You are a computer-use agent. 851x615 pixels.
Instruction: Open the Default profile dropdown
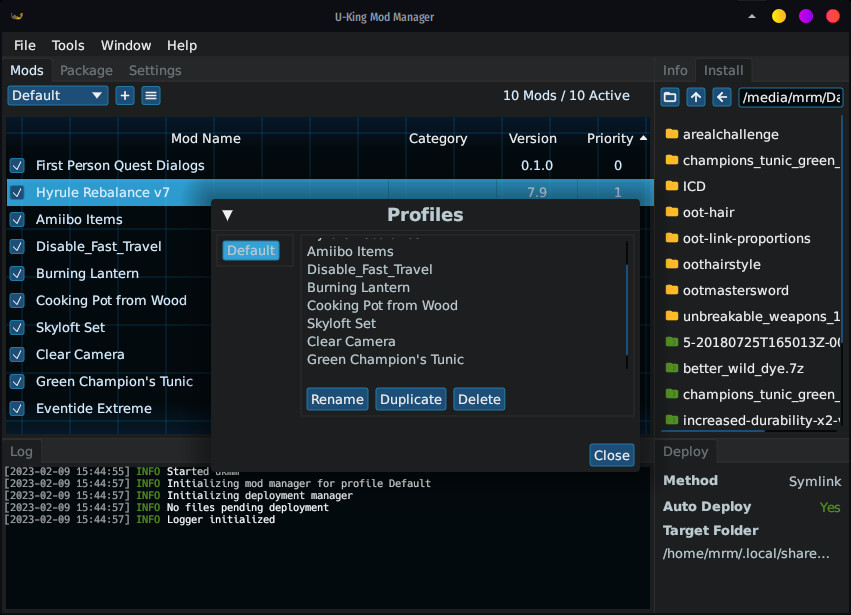click(57, 95)
